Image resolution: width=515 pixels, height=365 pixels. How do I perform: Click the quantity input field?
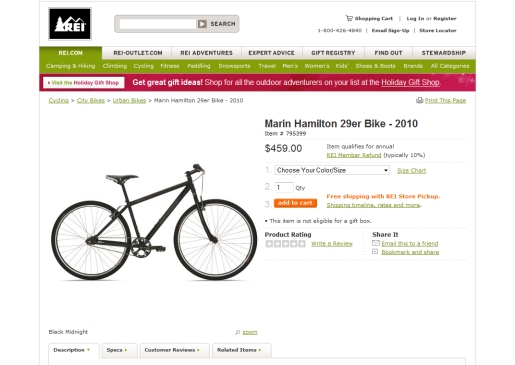284,187
